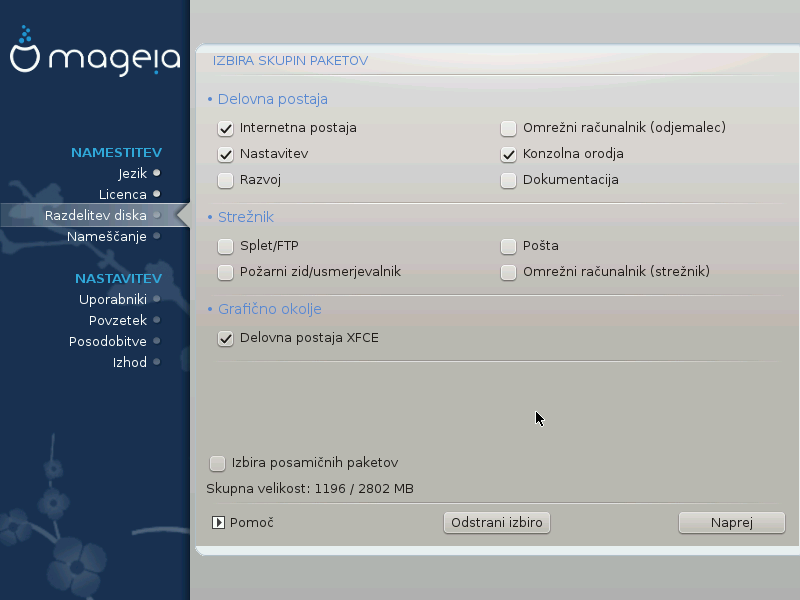Collapse the Strežnik section header
The height and width of the screenshot is (600, 800).
240,217
